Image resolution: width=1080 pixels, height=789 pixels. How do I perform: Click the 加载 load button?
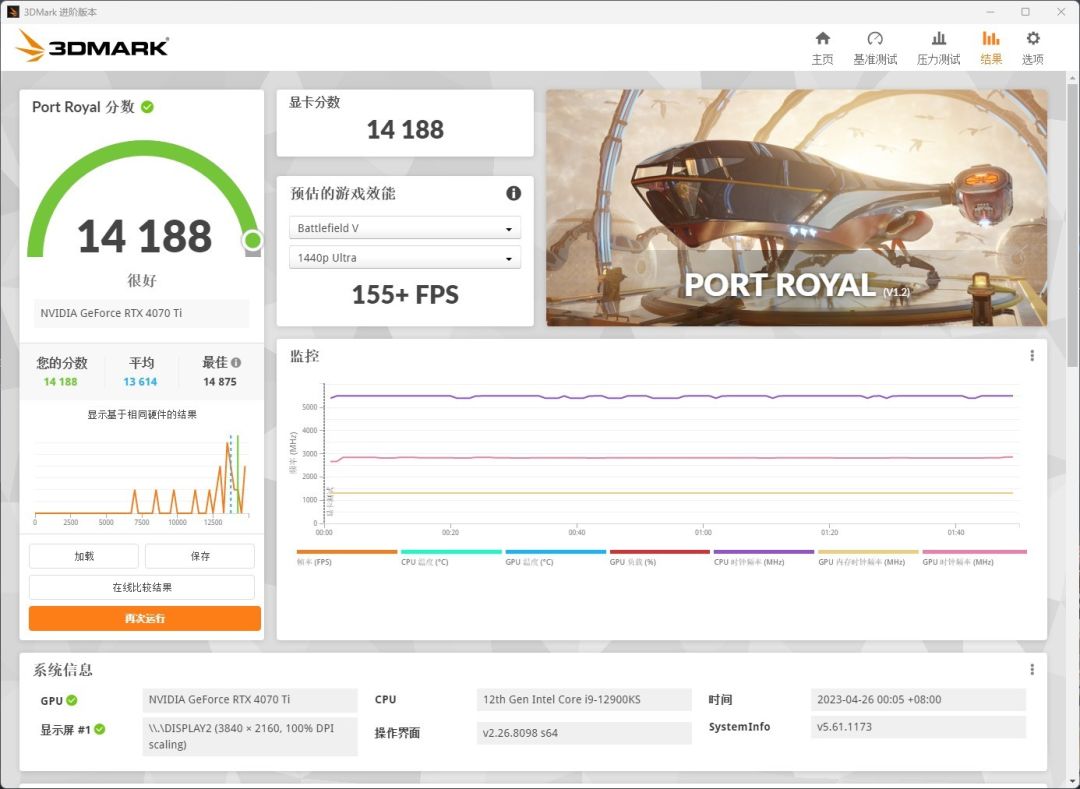(84, 556)
